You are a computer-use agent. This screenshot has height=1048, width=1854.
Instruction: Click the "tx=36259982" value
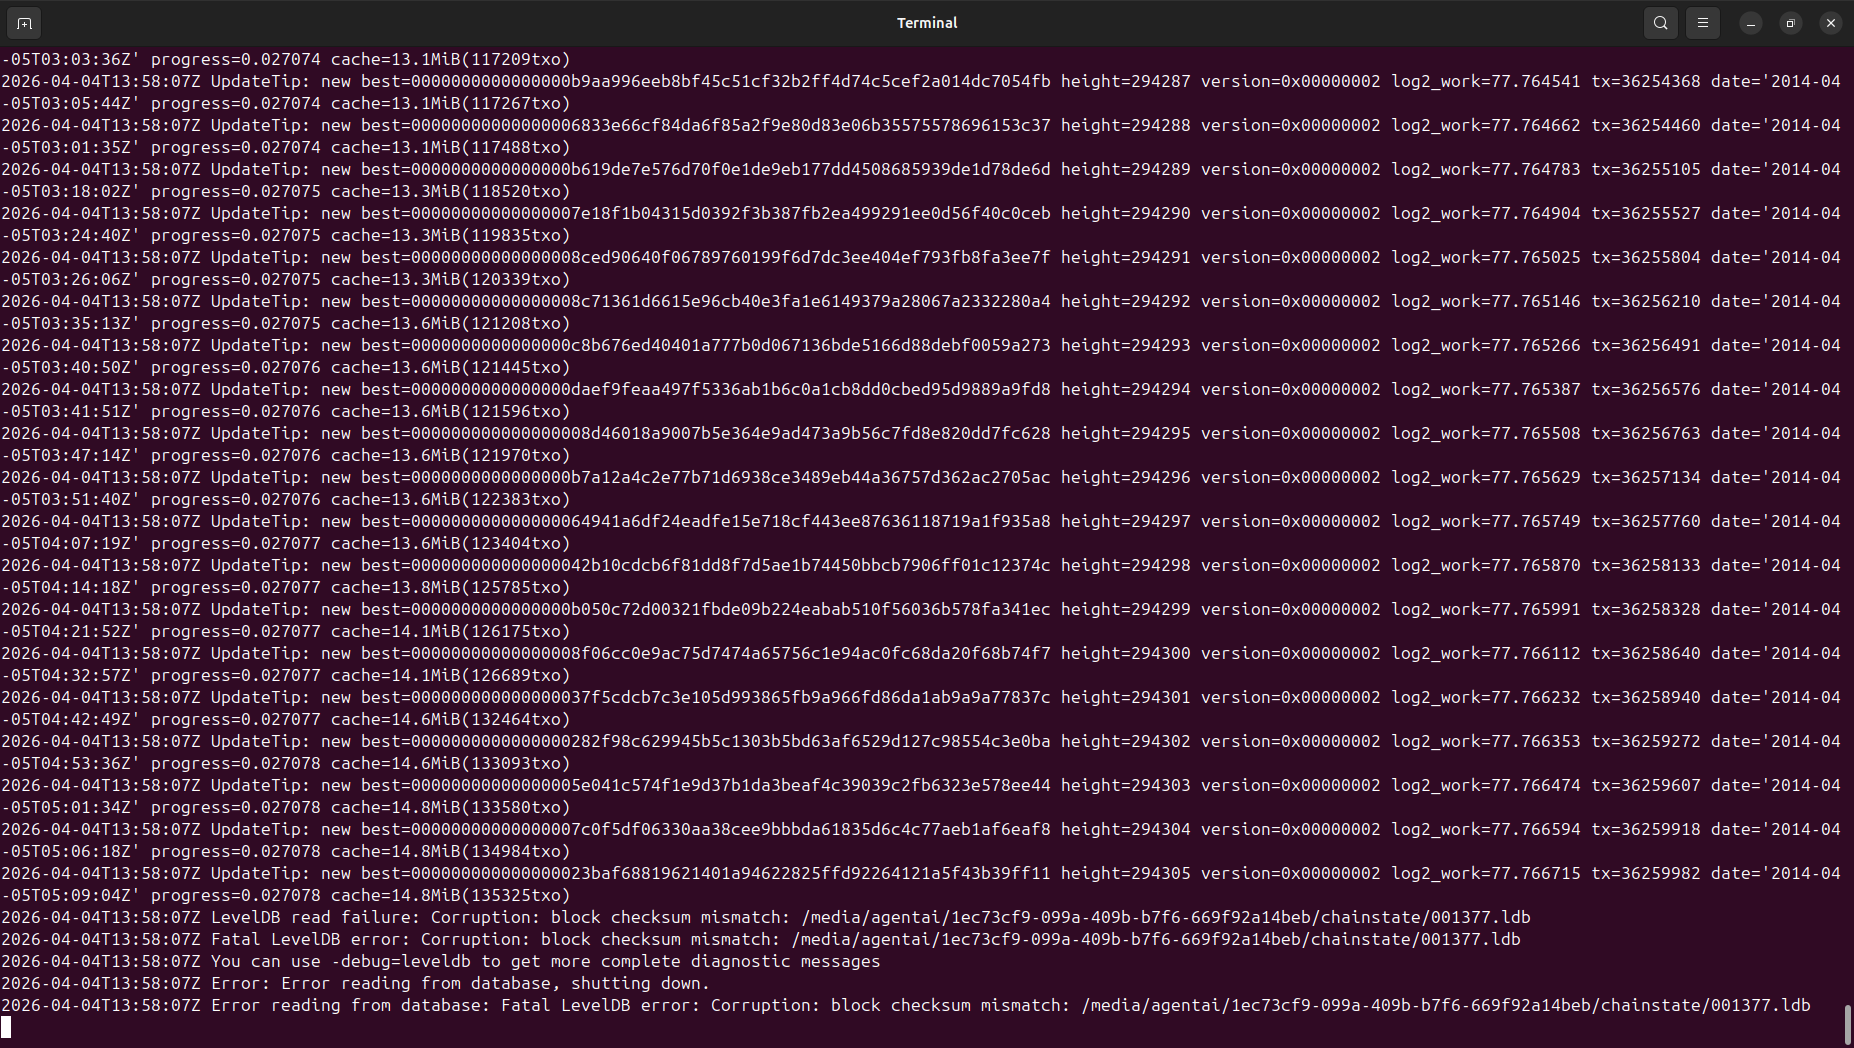1645,873
